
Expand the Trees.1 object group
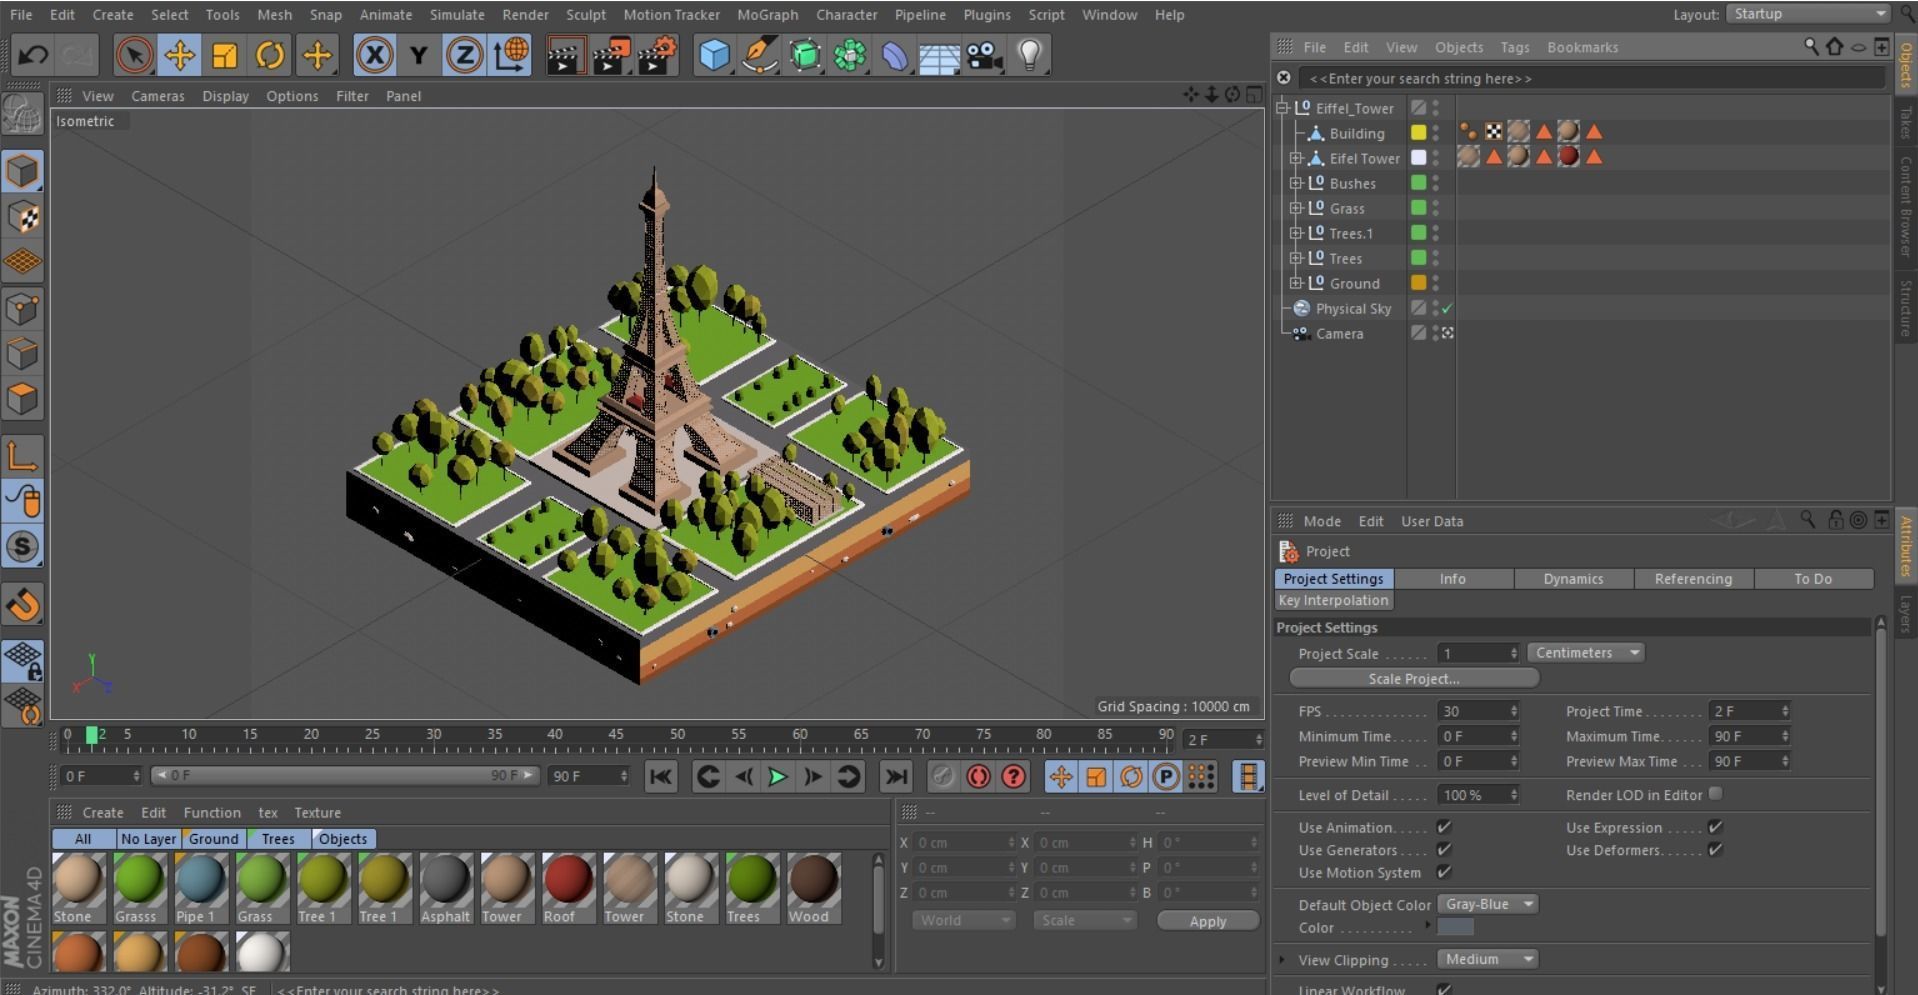point(1296,233)
